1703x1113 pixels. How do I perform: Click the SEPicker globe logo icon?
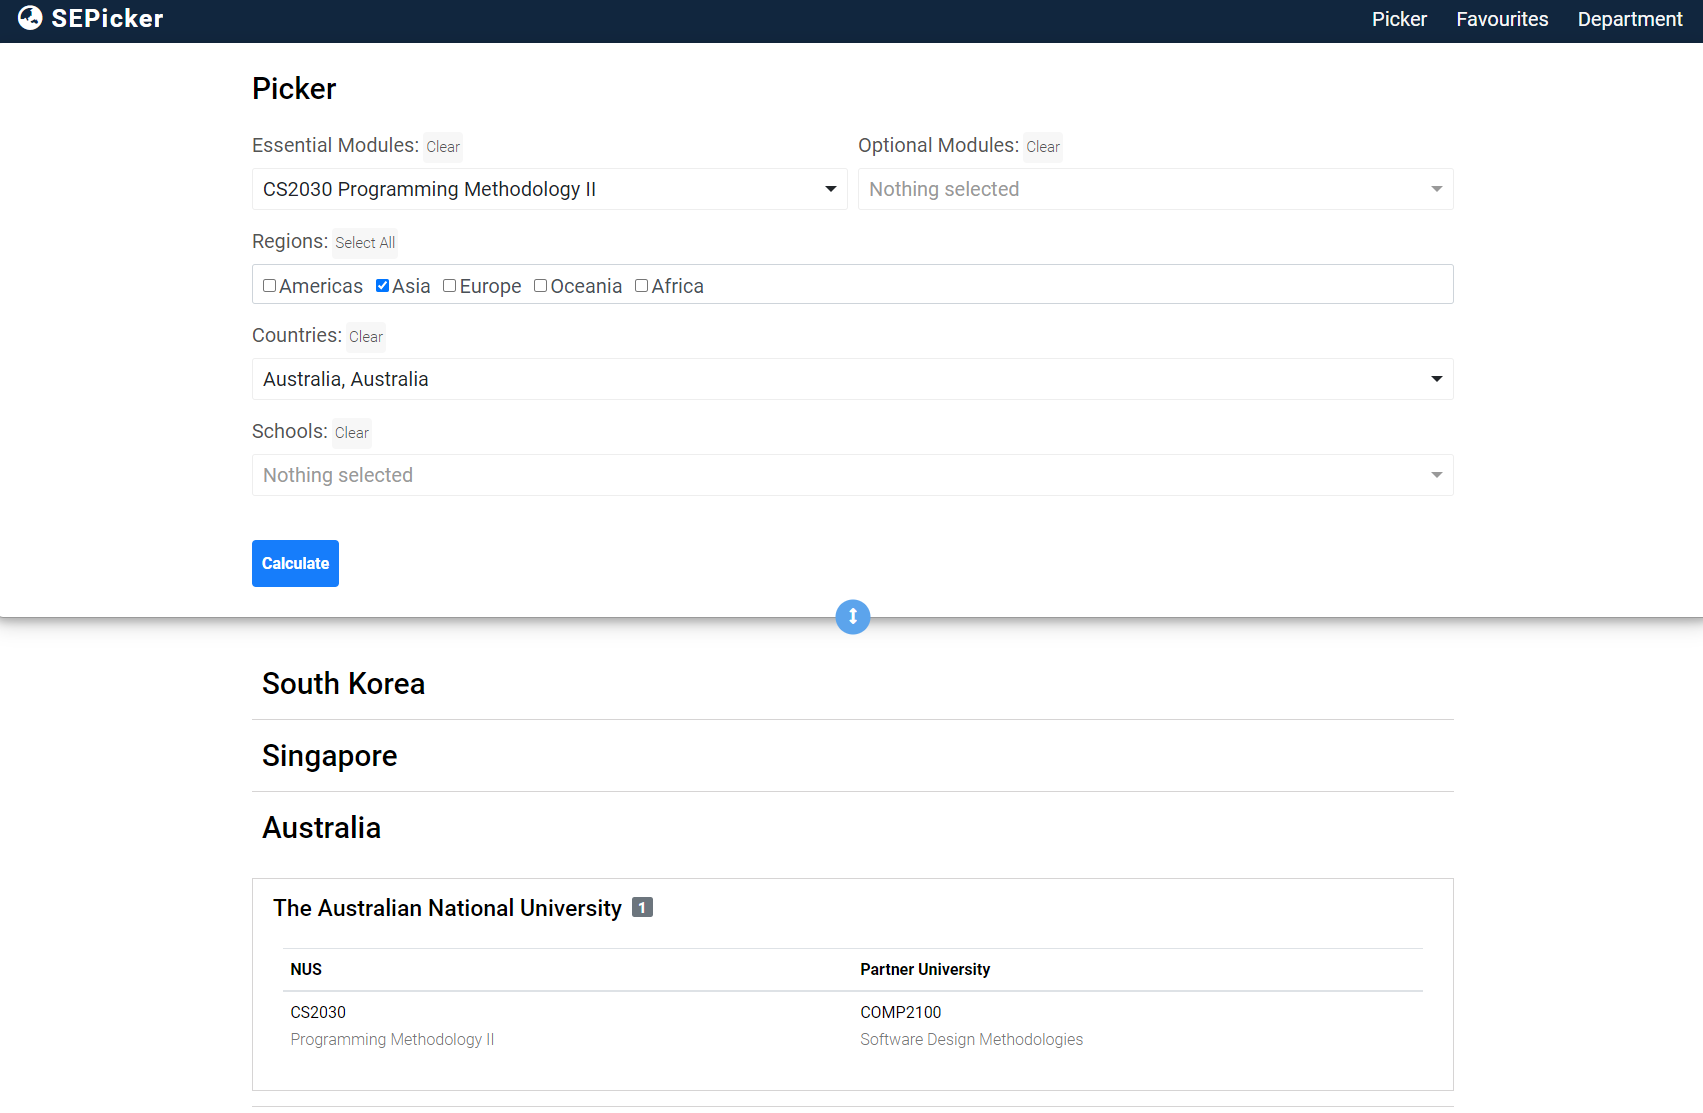[x=30, y=18]
